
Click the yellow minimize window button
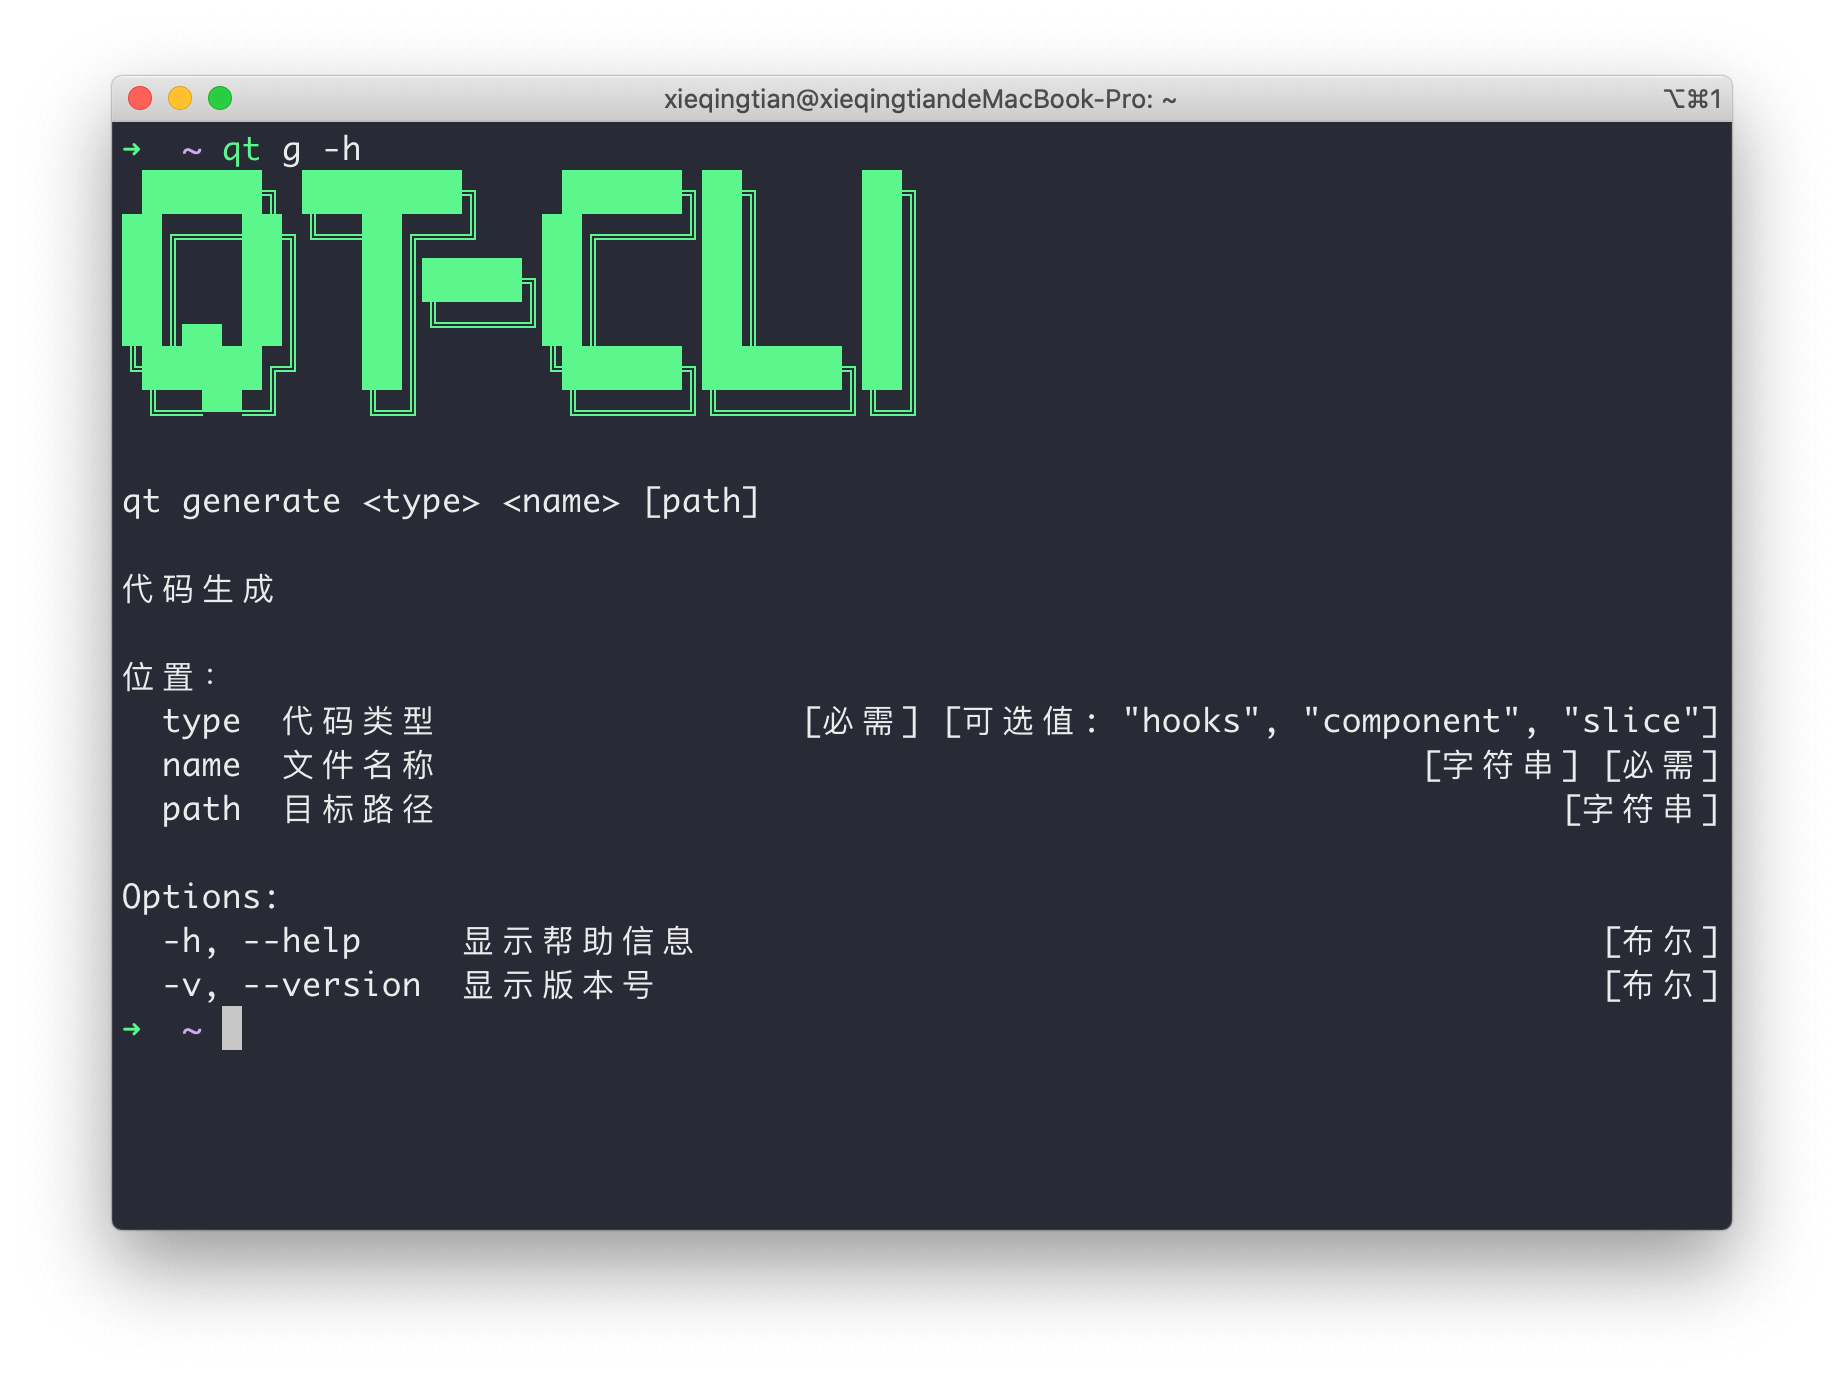tap(180, 98)
